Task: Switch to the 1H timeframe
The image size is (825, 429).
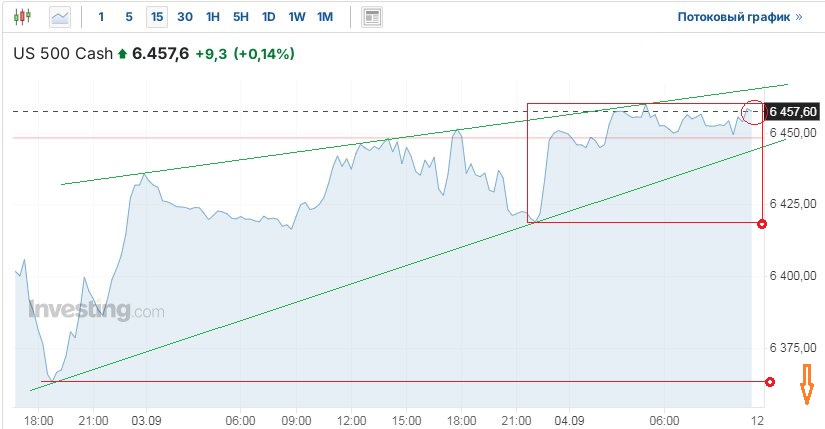Action: 213,17
